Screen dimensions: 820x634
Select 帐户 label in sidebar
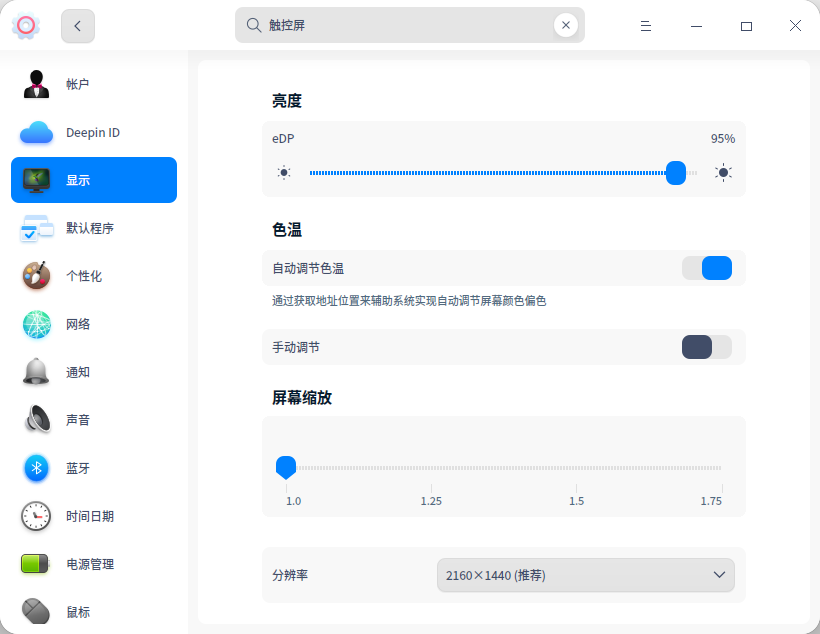coord(77,84)
